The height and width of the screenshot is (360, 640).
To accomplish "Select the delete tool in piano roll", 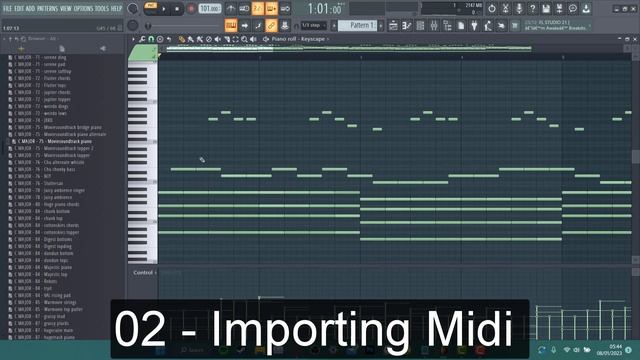I will (209, 39).
